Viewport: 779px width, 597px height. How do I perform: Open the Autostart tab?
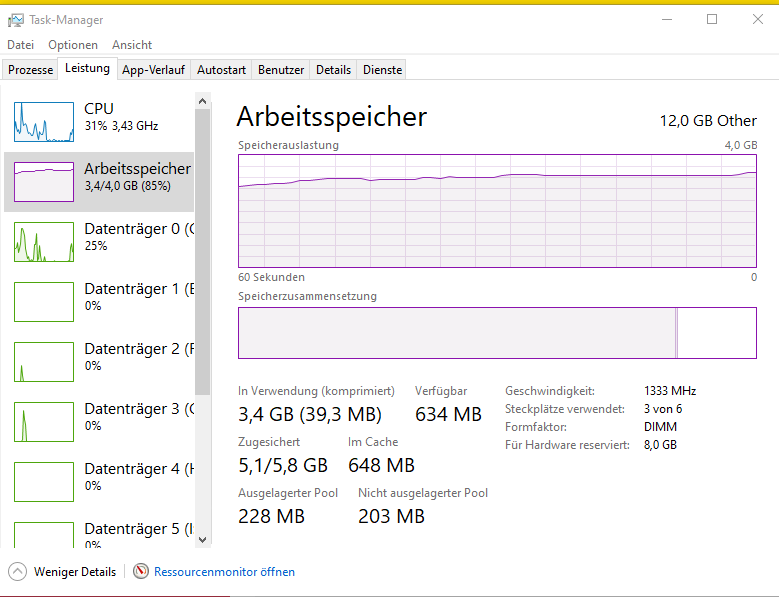tap(221, 70)
